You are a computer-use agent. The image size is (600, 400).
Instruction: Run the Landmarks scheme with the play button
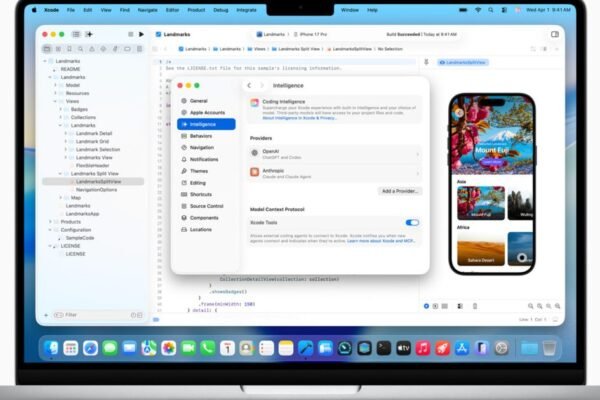click(x=141, y=34)
